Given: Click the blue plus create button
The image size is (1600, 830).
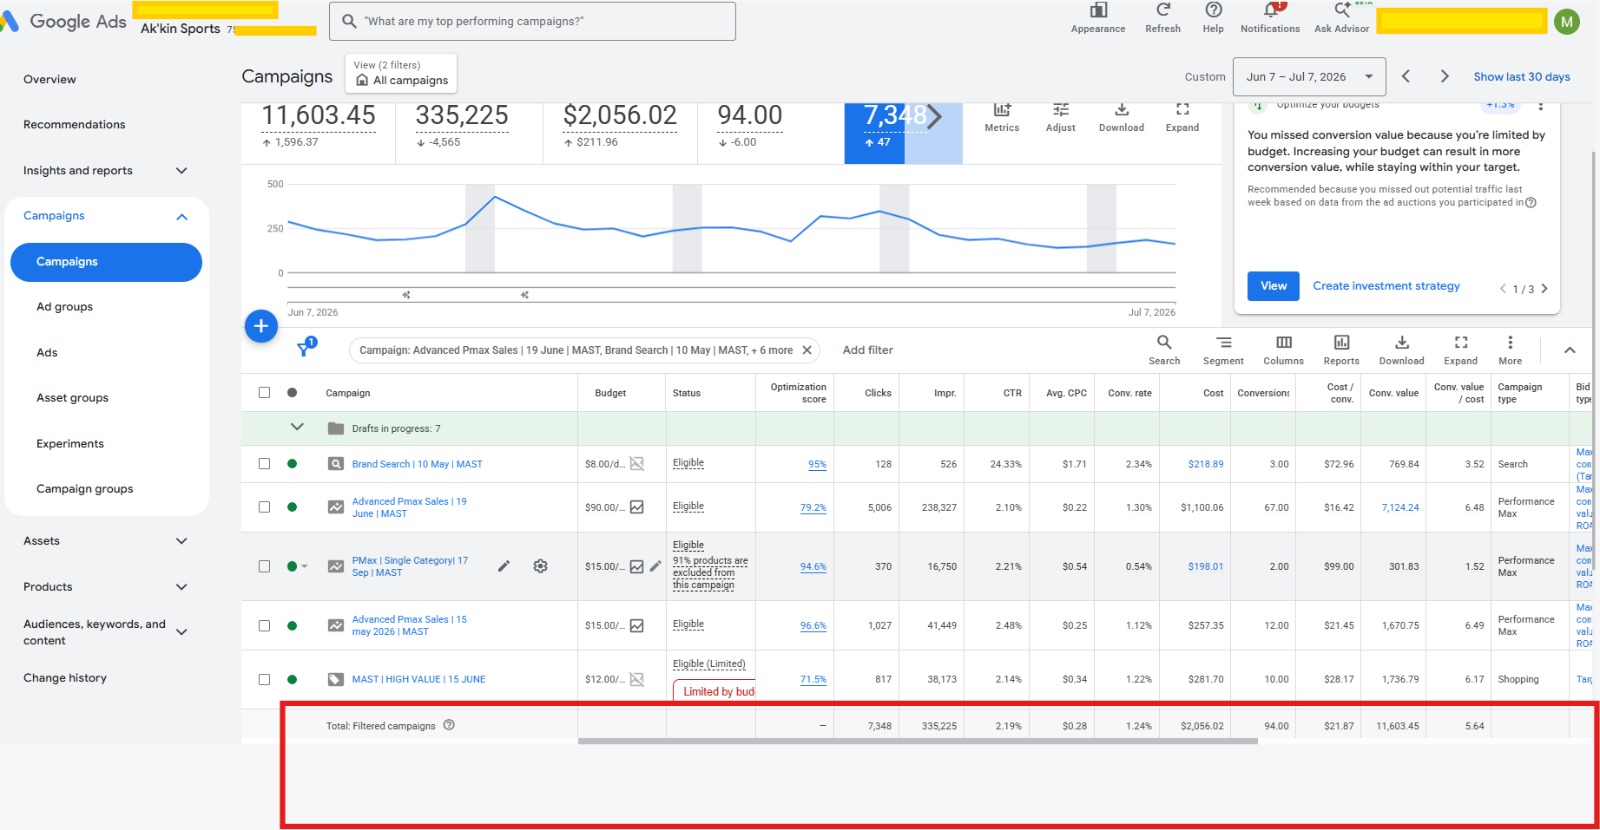Looking at the screenshot, I should point(261,326).
